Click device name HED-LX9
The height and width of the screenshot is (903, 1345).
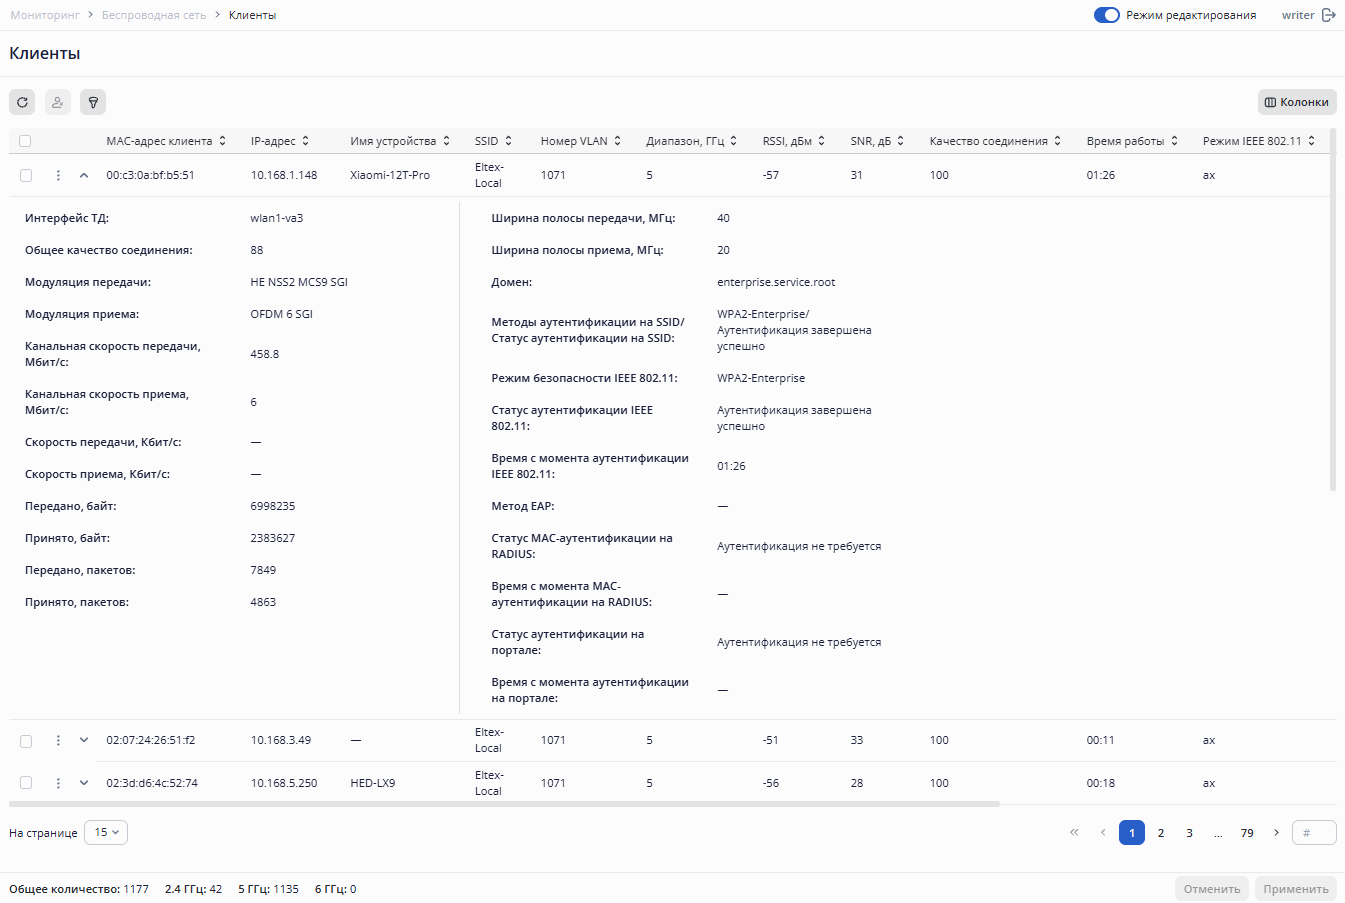coord(373,783)
